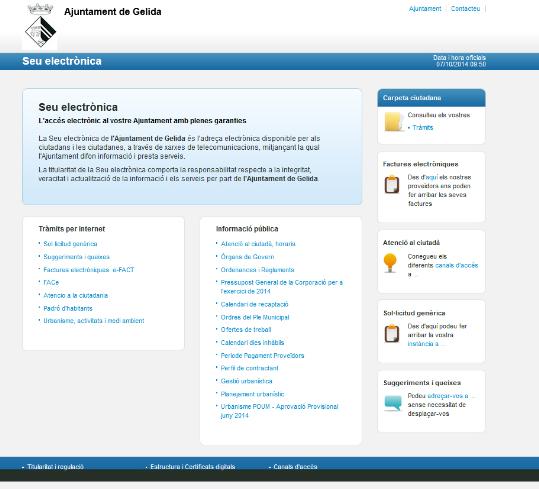This screenshot has height=489, width=539.
Task: Click the Ajuntament de Gelida coat of arms logo
Action: (40, 26)
